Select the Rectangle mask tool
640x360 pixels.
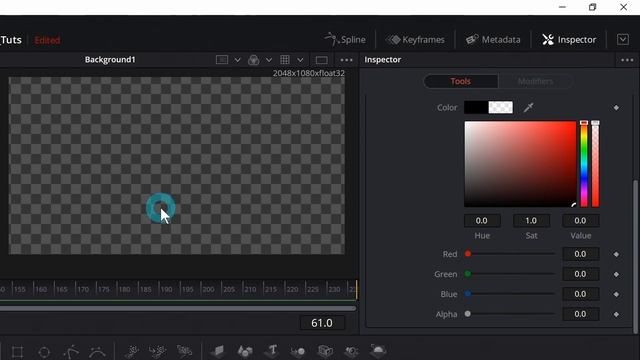[17, 351]
